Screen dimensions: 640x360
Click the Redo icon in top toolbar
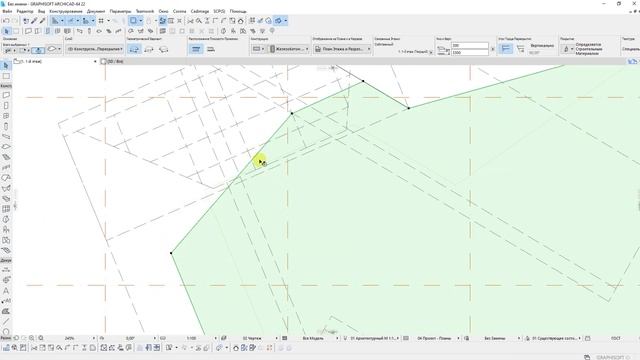(15, 20)
